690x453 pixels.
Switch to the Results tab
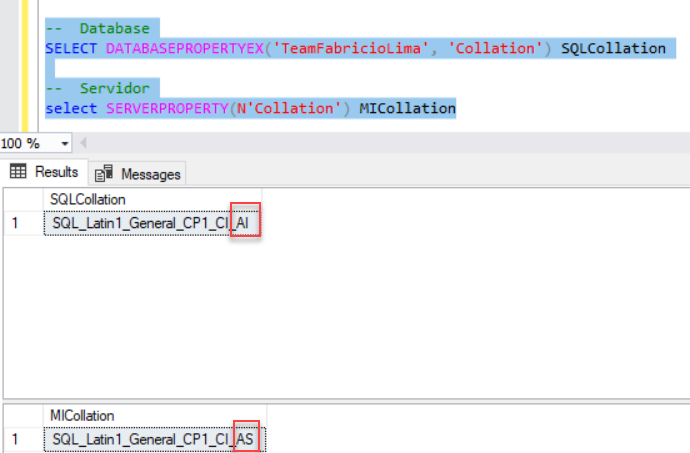point(44,172)
